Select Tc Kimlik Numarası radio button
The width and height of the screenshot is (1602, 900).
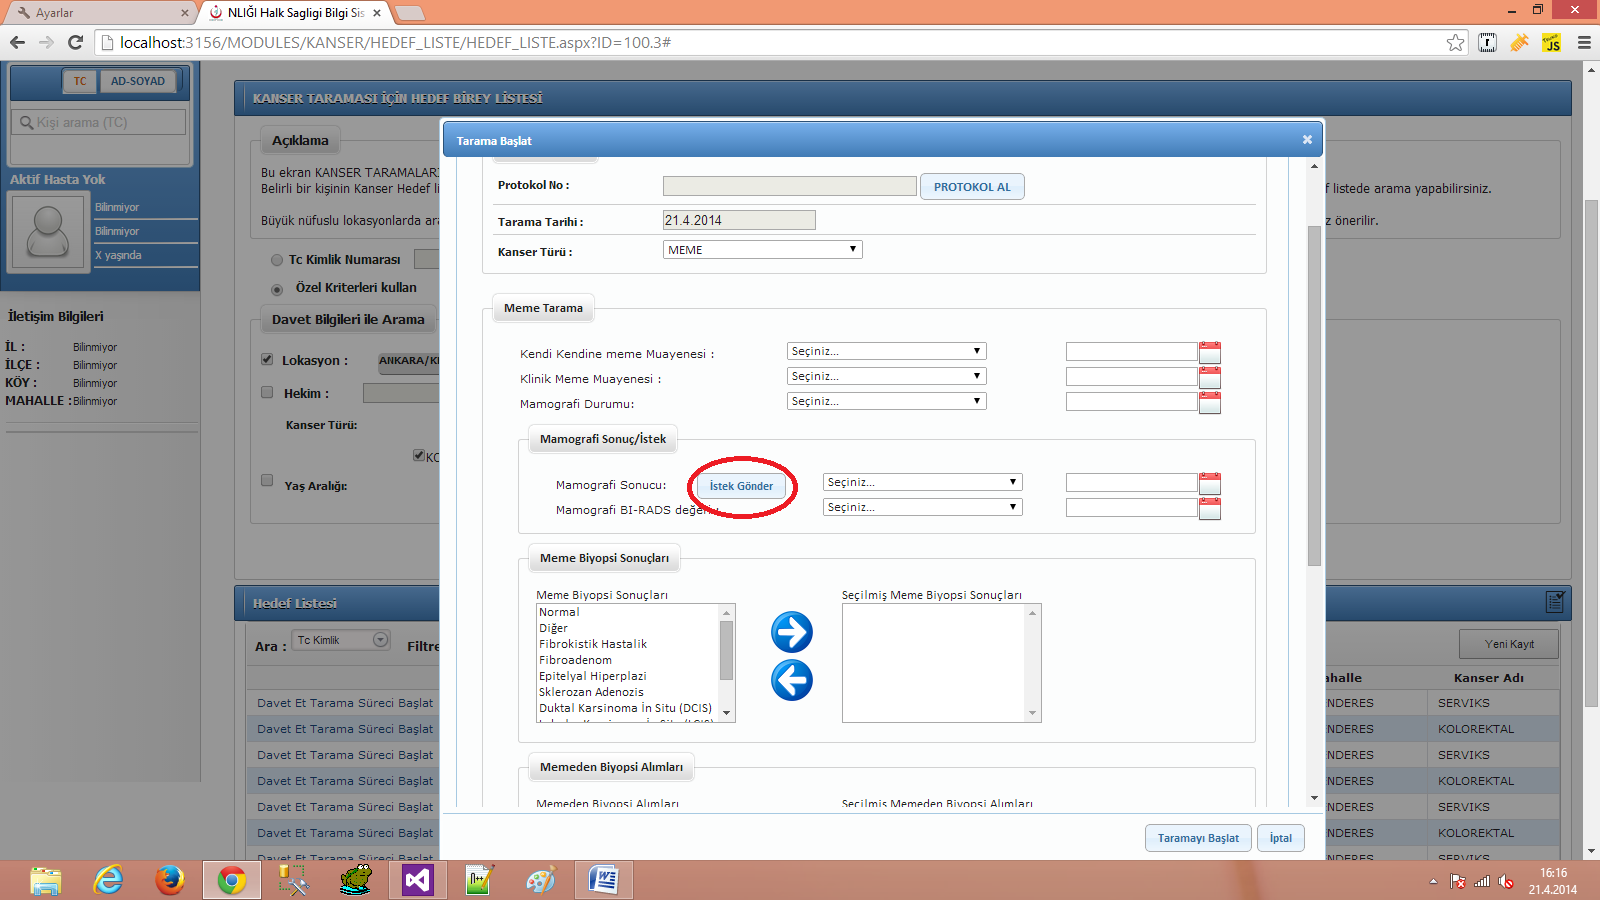coord(277,260)
